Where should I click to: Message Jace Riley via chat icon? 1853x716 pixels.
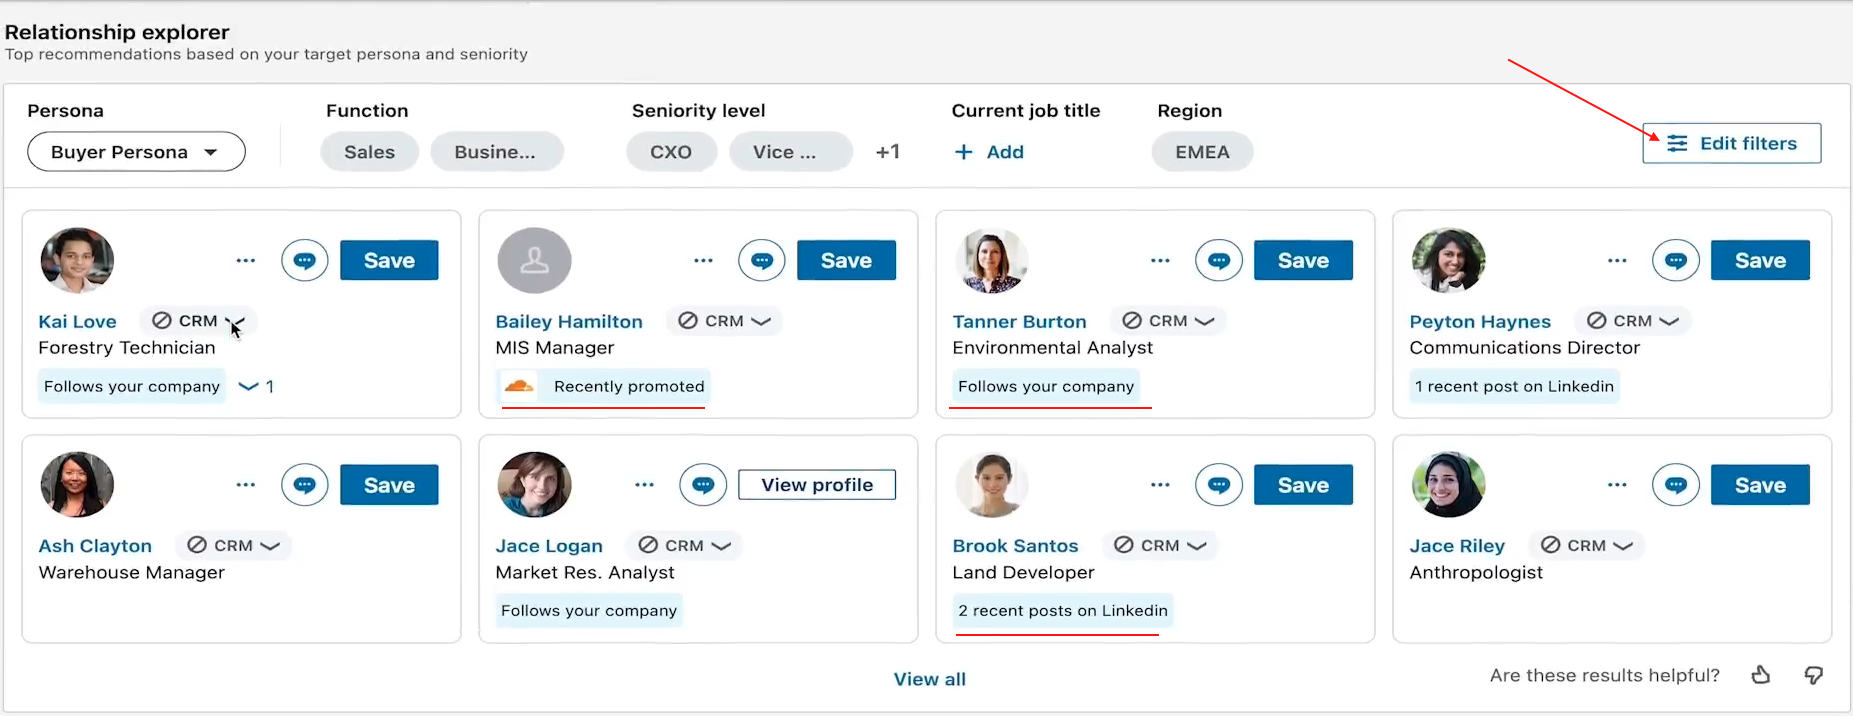pyautogui.click(x=1675, y=485)
